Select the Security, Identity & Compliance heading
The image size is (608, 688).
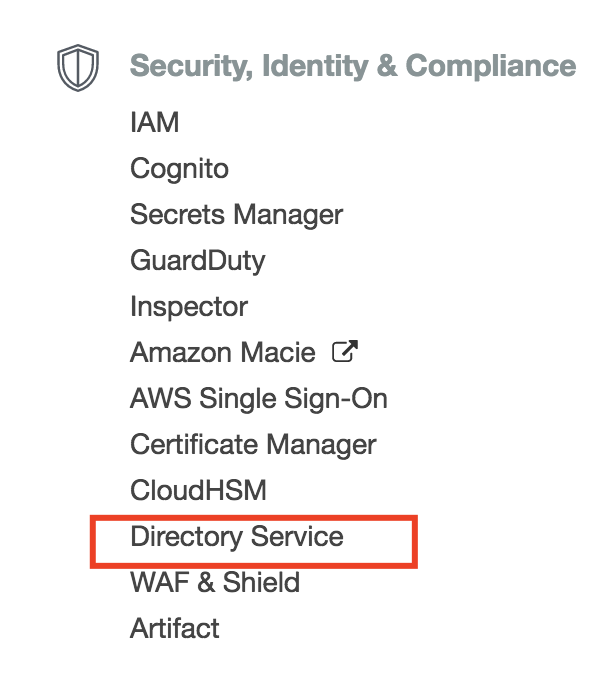coord(353,66)
